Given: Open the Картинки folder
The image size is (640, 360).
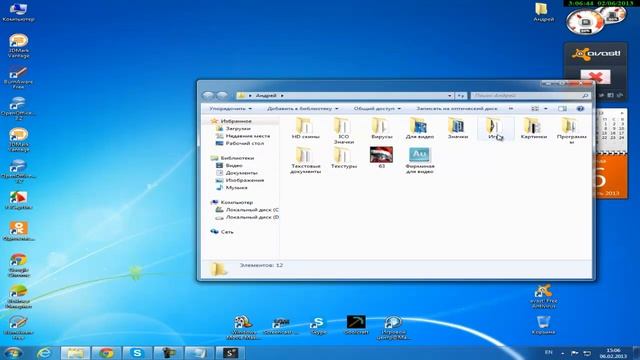Looking at the screenshot, I should [x=533, y=128].
